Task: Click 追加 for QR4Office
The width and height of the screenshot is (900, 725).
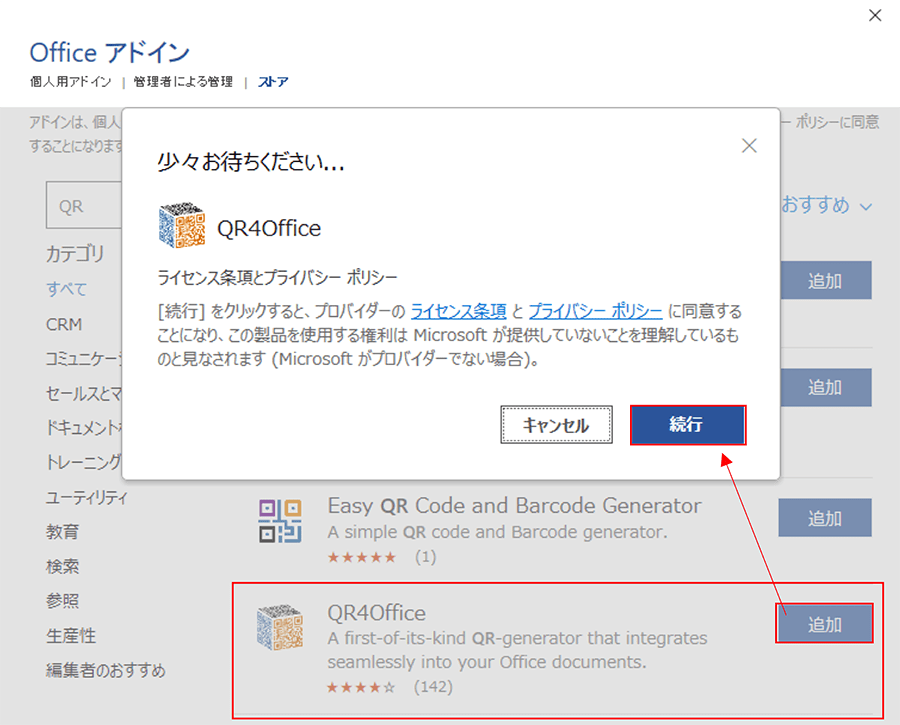Action: [824, 623]
